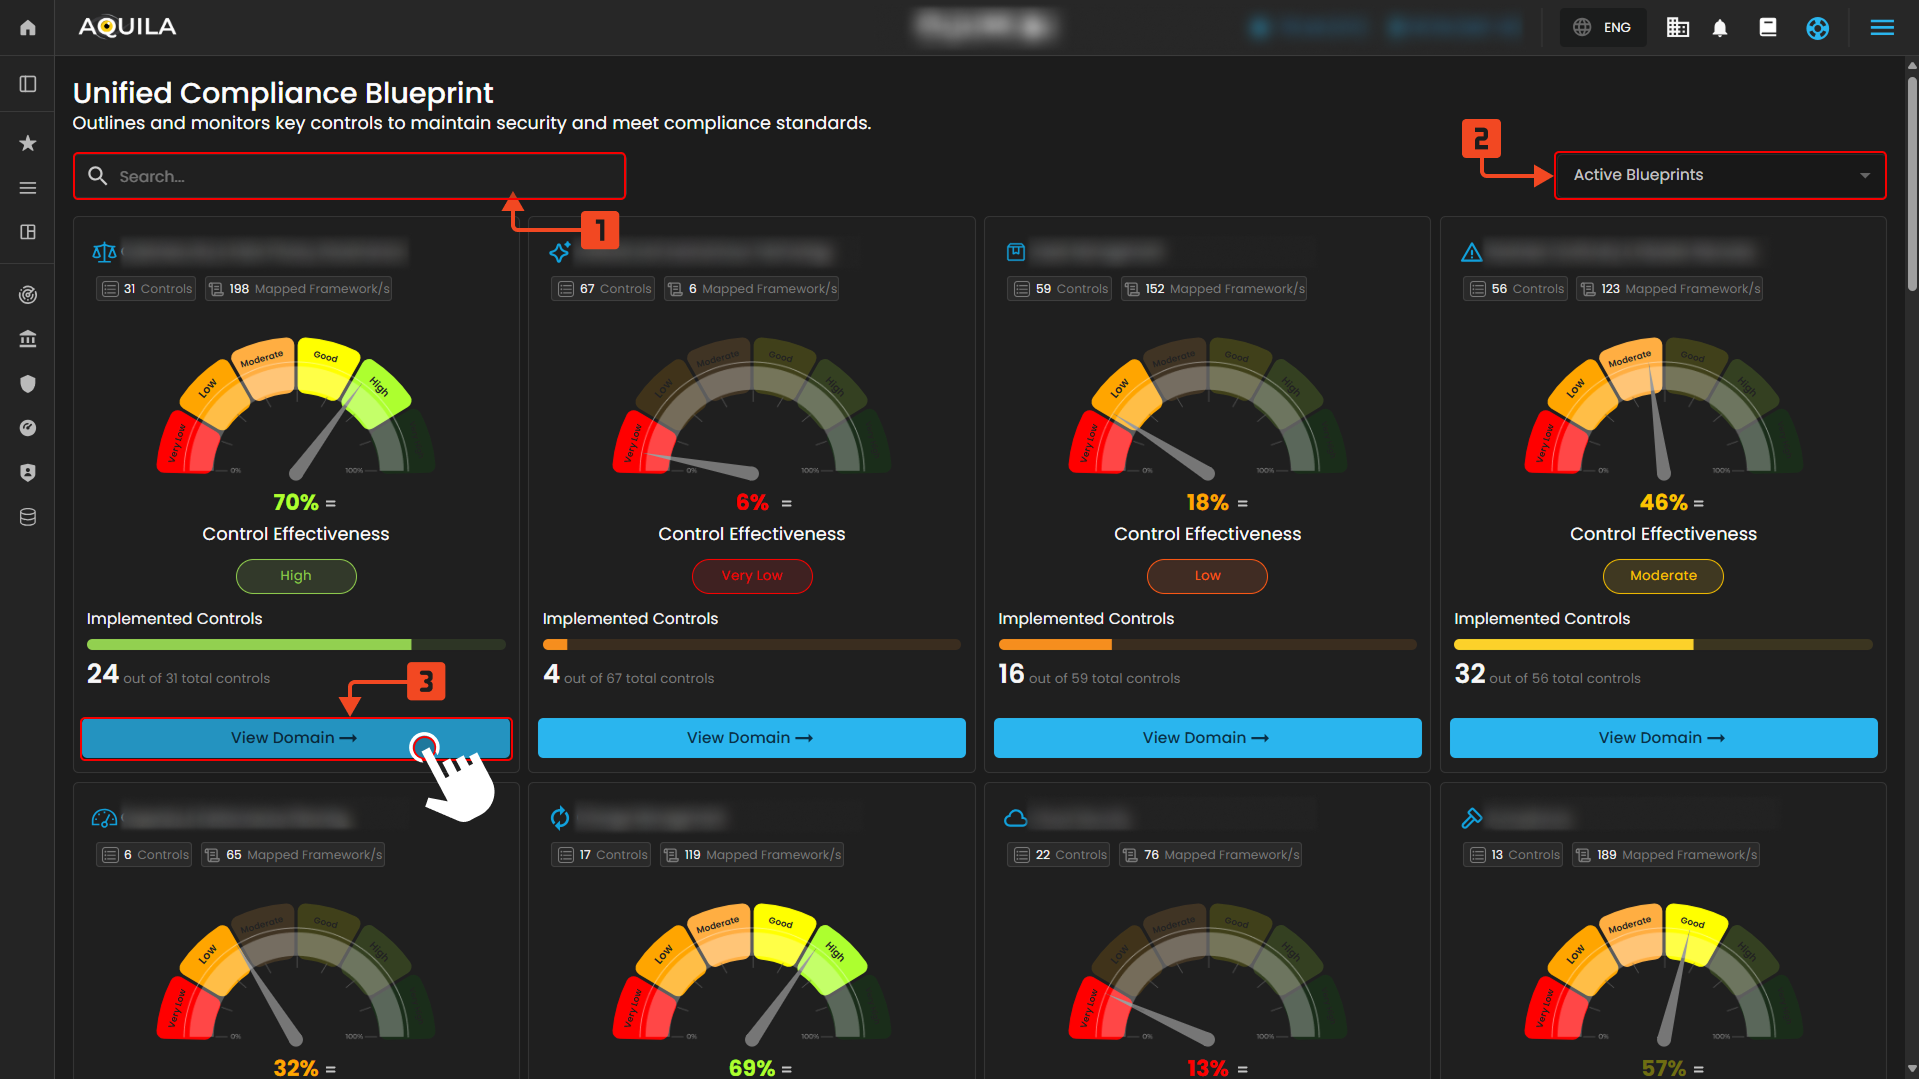1919x1079 pixels.
Task: Click View Domain for the 70% card
Action: 295,738
